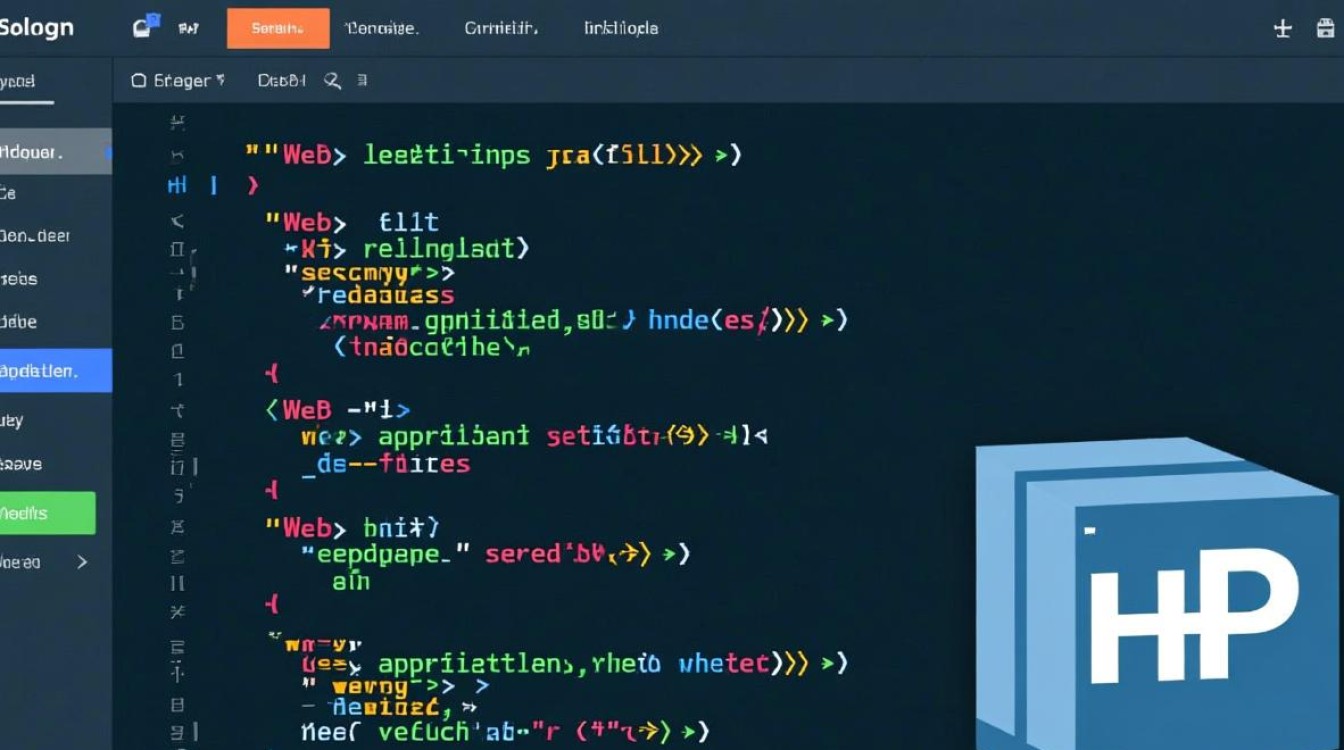Viewport: 1344px width, 750px height.
Task: Select the blue highlighted sidebar item
Action: 55,371
